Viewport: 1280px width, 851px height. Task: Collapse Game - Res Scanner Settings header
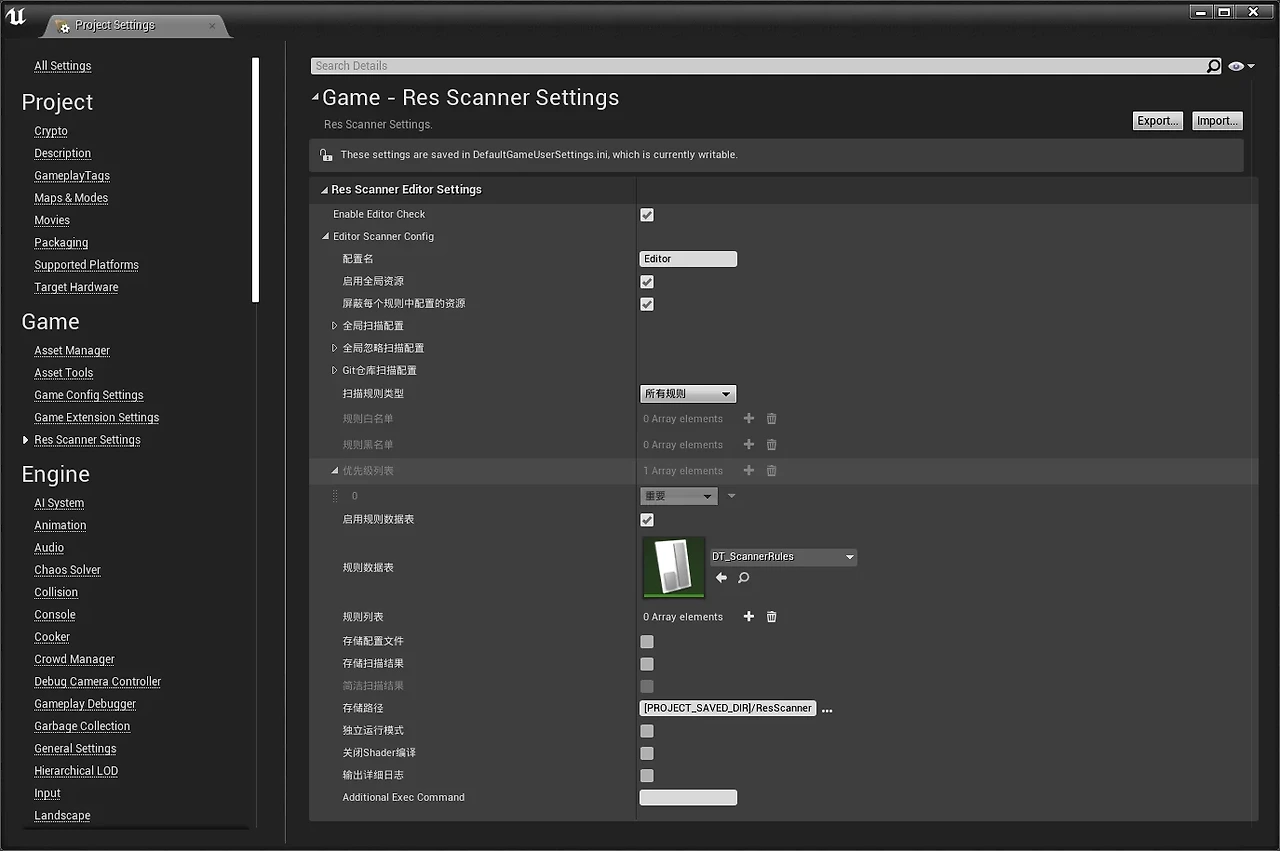pos(316,98)
